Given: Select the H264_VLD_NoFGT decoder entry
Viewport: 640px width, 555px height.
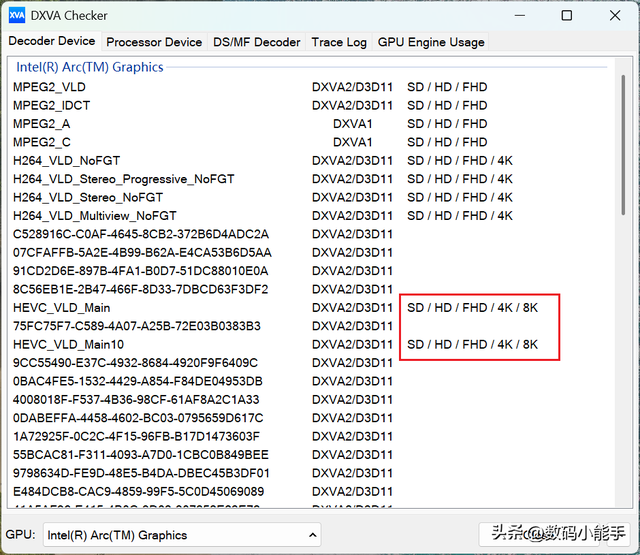Looking at the screenshot, I should tap(67, 160).
